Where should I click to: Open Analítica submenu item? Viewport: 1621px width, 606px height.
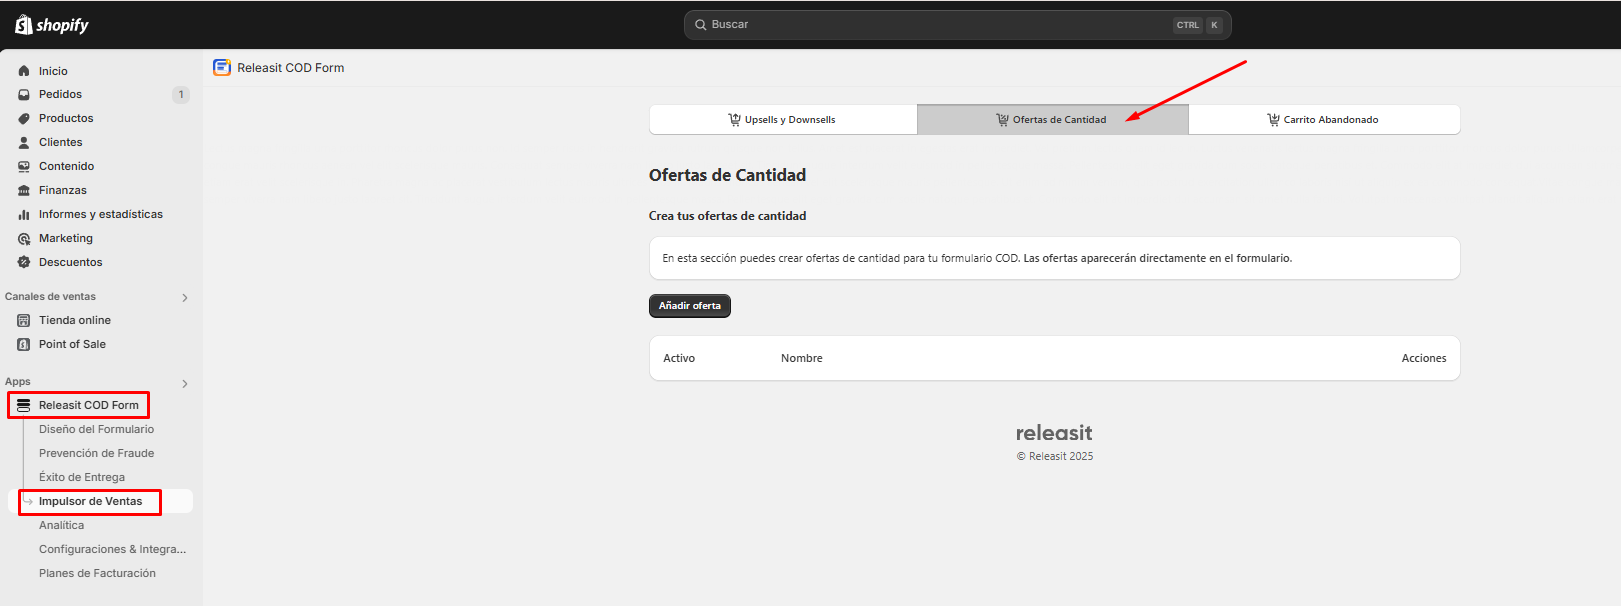[62, 526]
